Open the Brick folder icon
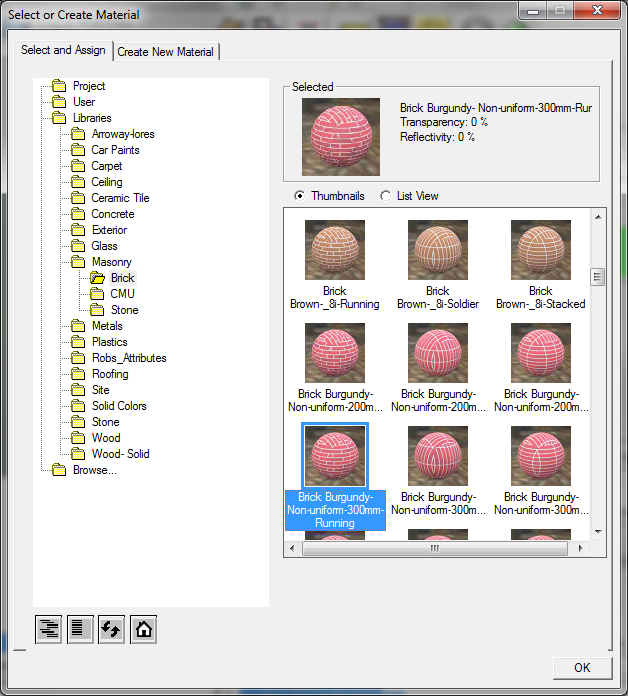This screenshot has width=628, height=696. pyautogui.click(x=97, y=278)
